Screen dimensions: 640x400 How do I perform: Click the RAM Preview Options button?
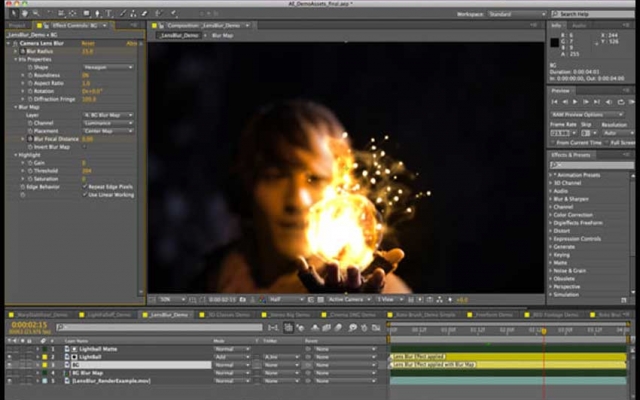point(587,114)
